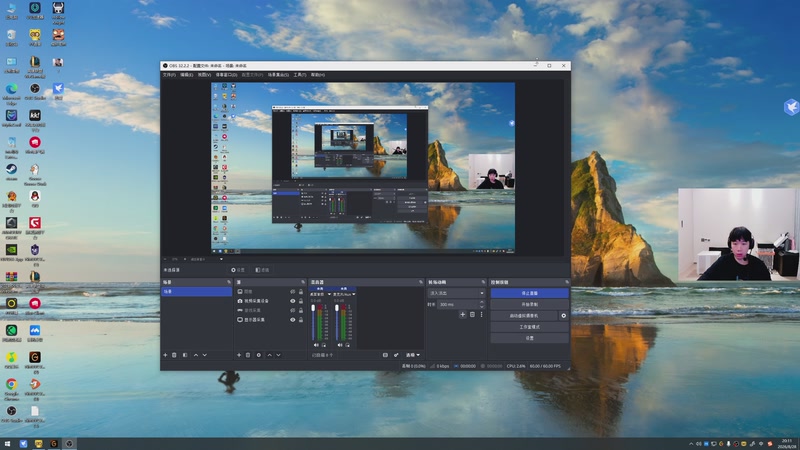Open the 编辑(E) menu
The width and height of the screenshot is (800, 450).
coord(187,75)
